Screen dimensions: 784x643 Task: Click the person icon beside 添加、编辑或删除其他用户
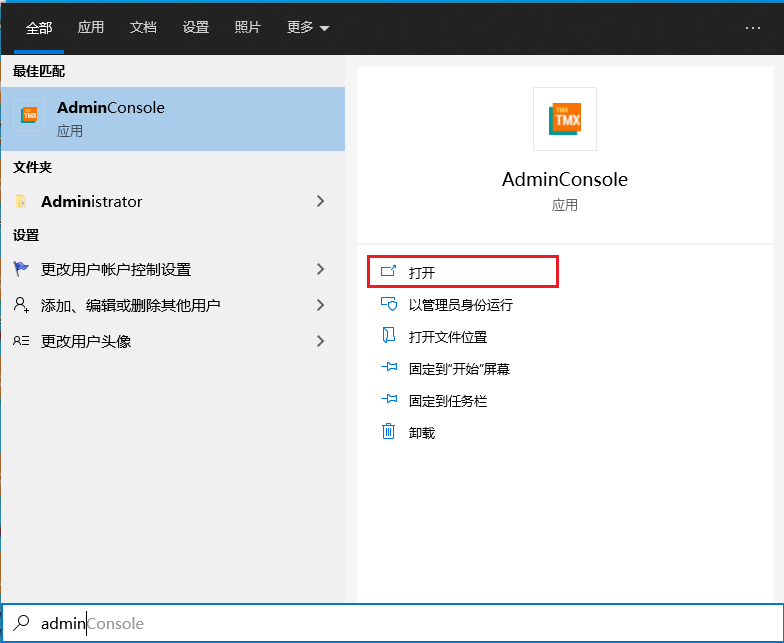21,305
